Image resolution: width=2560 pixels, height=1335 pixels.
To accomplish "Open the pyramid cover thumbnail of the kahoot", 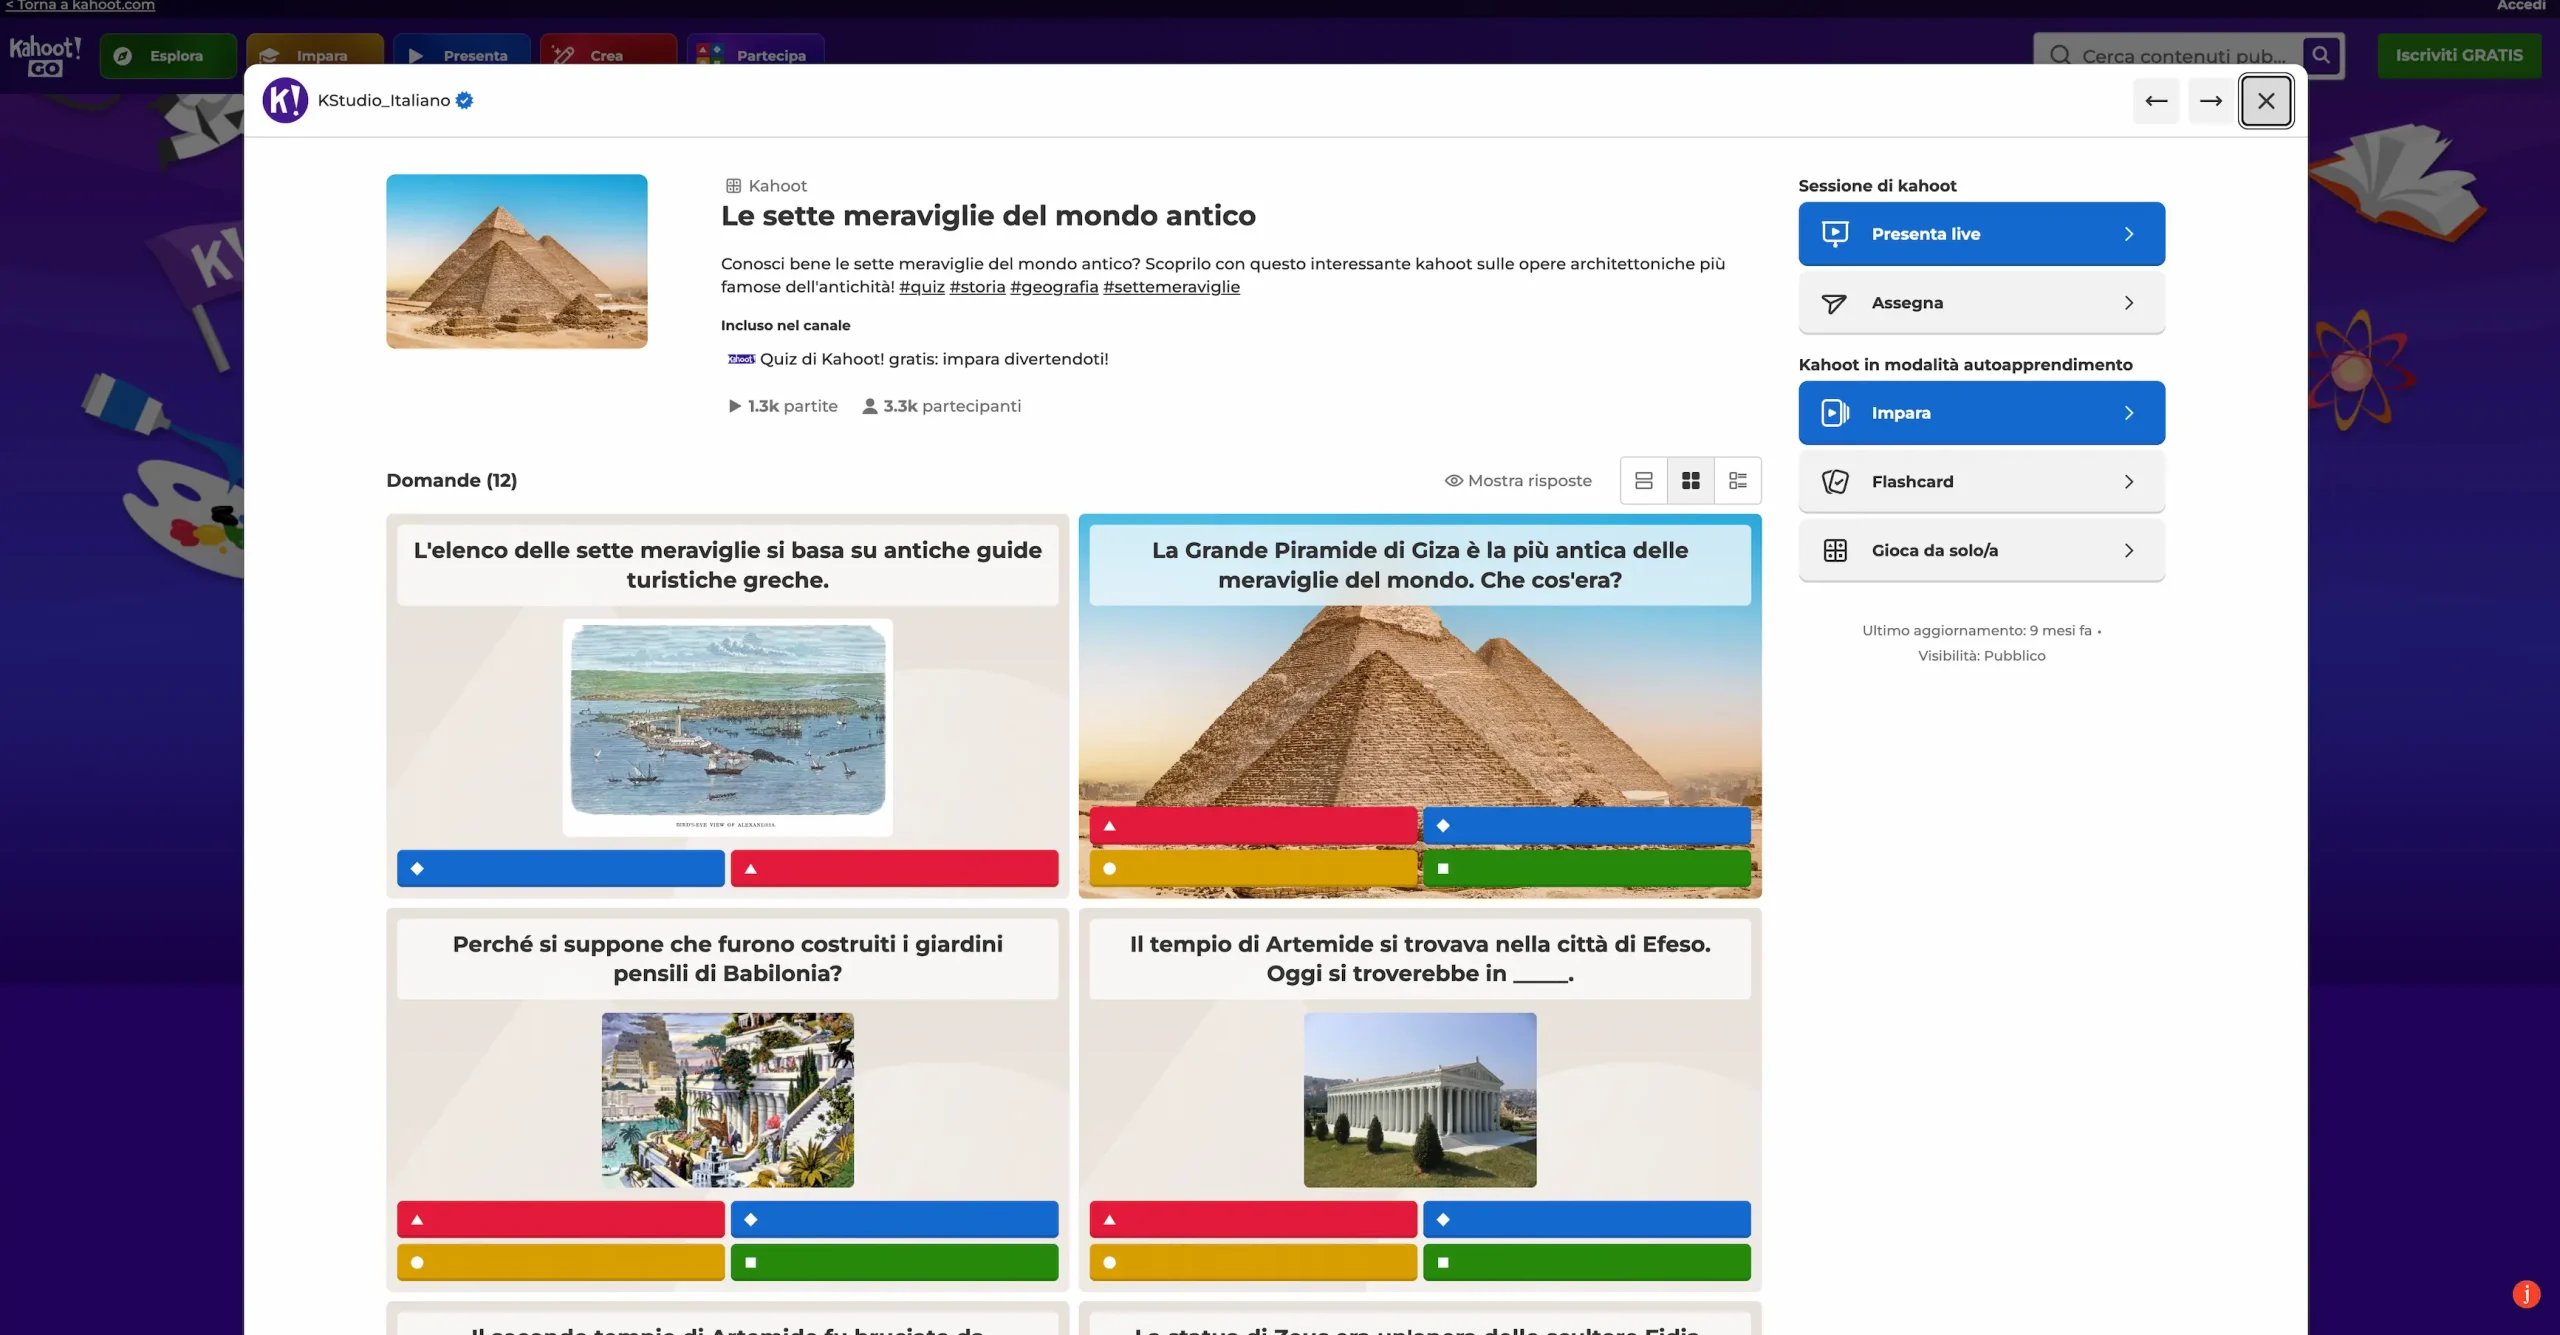I will pos(517,261).
